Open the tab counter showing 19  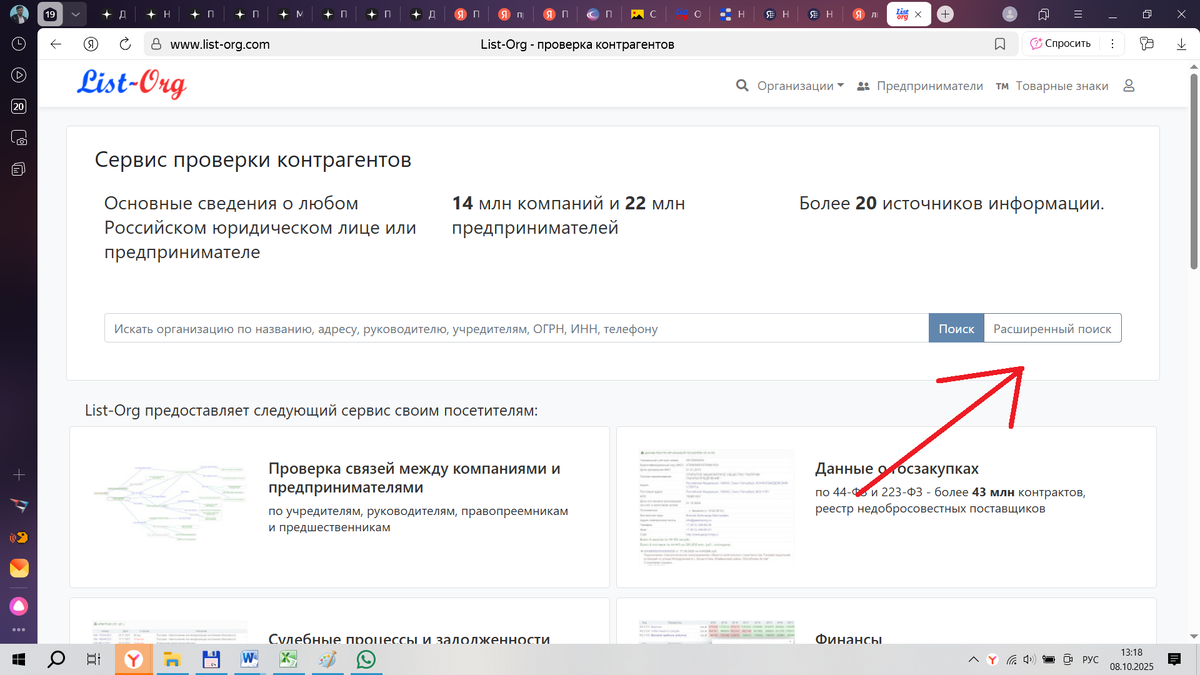coord(50,14)
